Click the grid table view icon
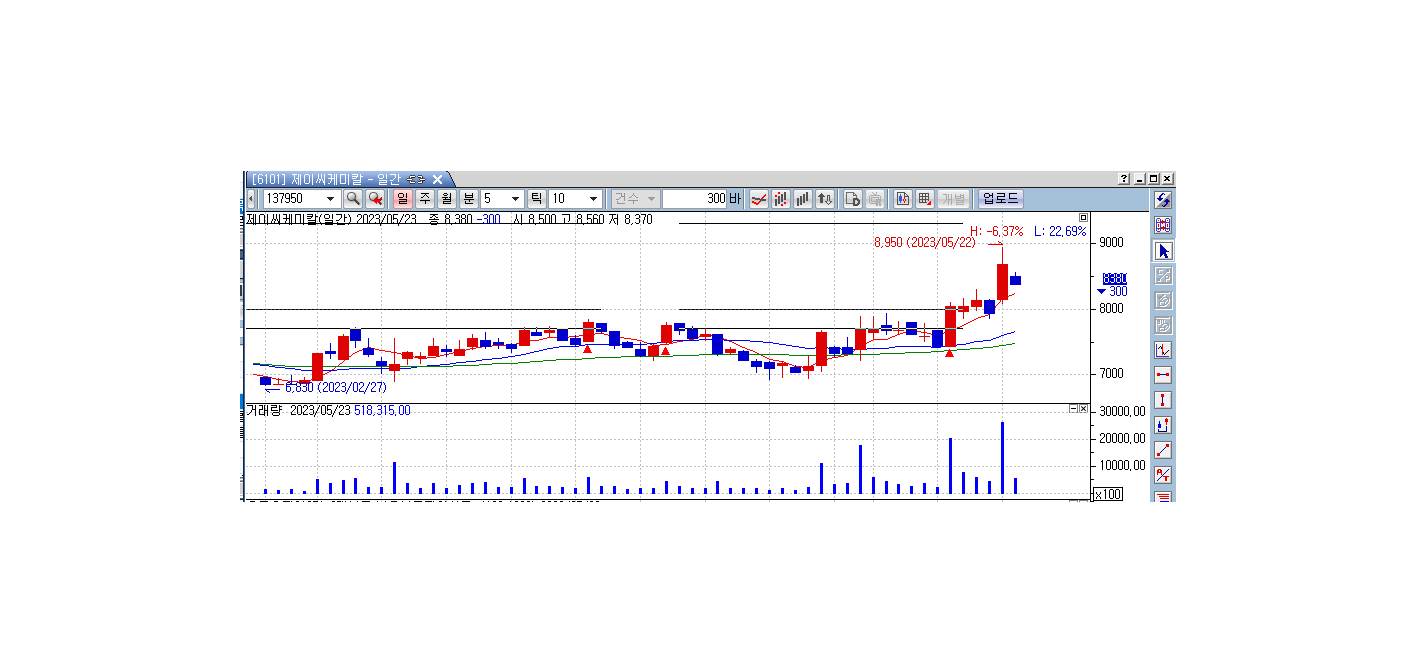The width and height of the screenshot is (1416, 672). click(x=925, y=199)
